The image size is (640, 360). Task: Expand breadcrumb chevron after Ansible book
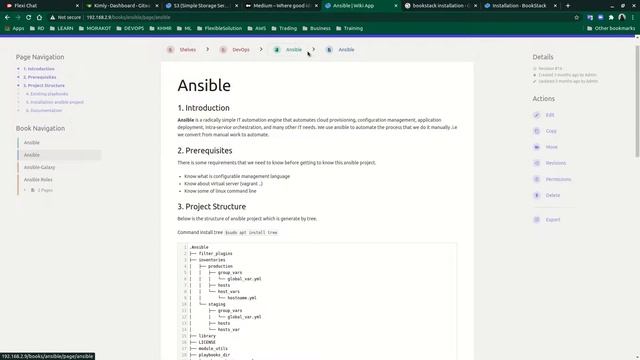tap(313, 49)
